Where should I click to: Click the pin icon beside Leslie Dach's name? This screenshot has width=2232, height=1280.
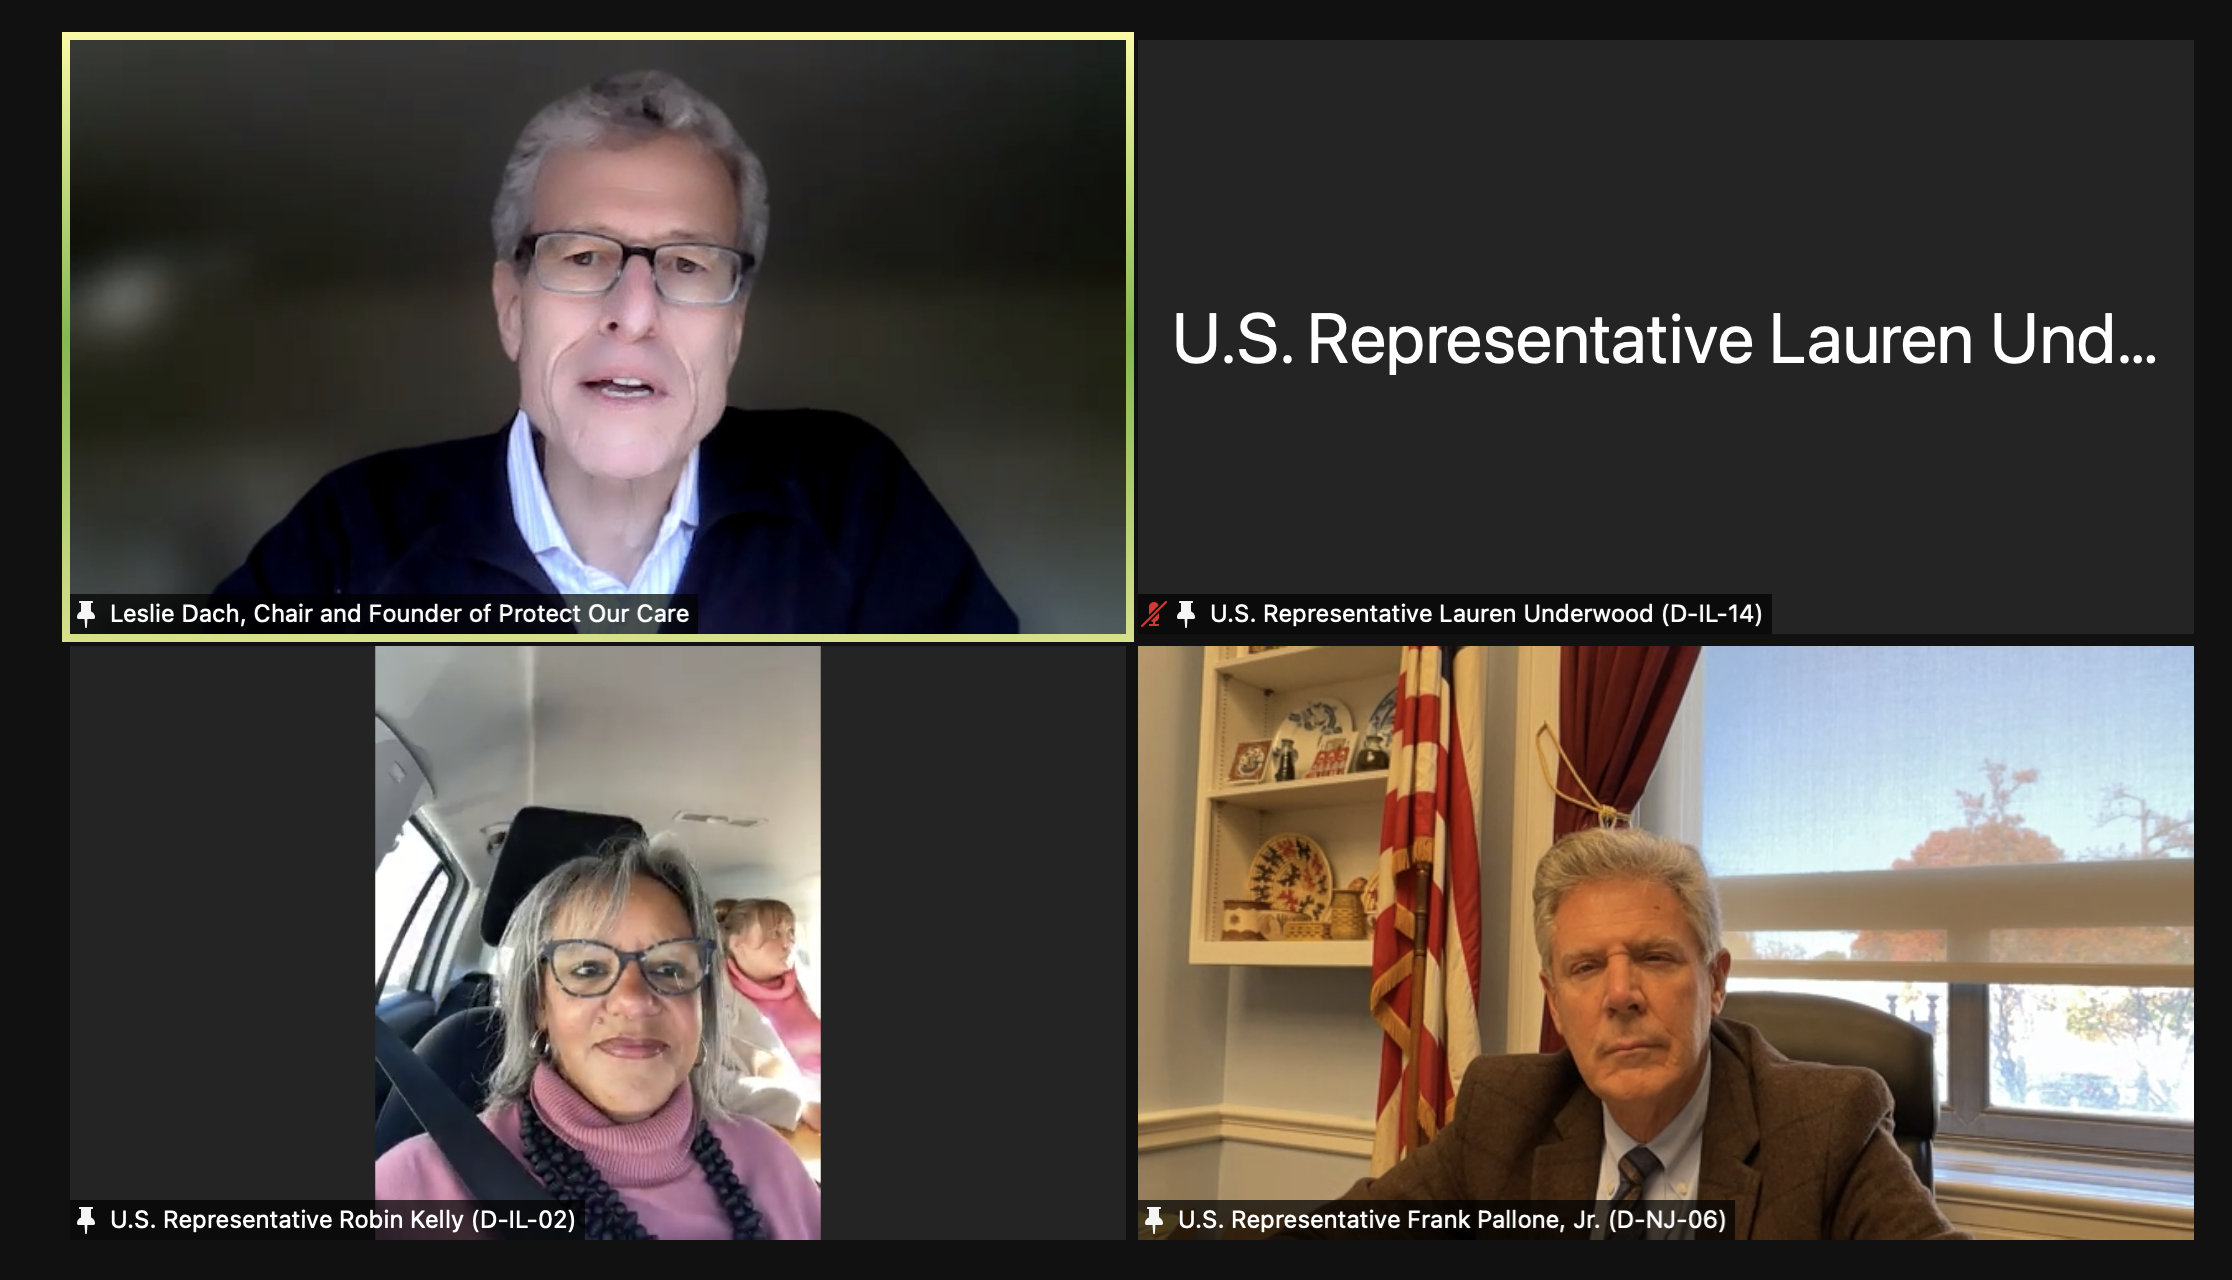[86, 613]
